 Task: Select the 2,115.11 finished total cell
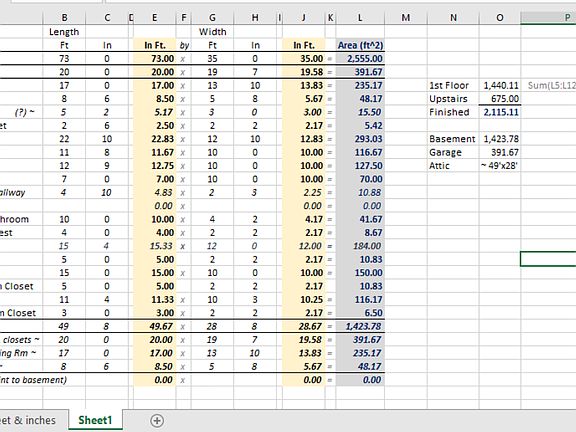tap(500, 112)
